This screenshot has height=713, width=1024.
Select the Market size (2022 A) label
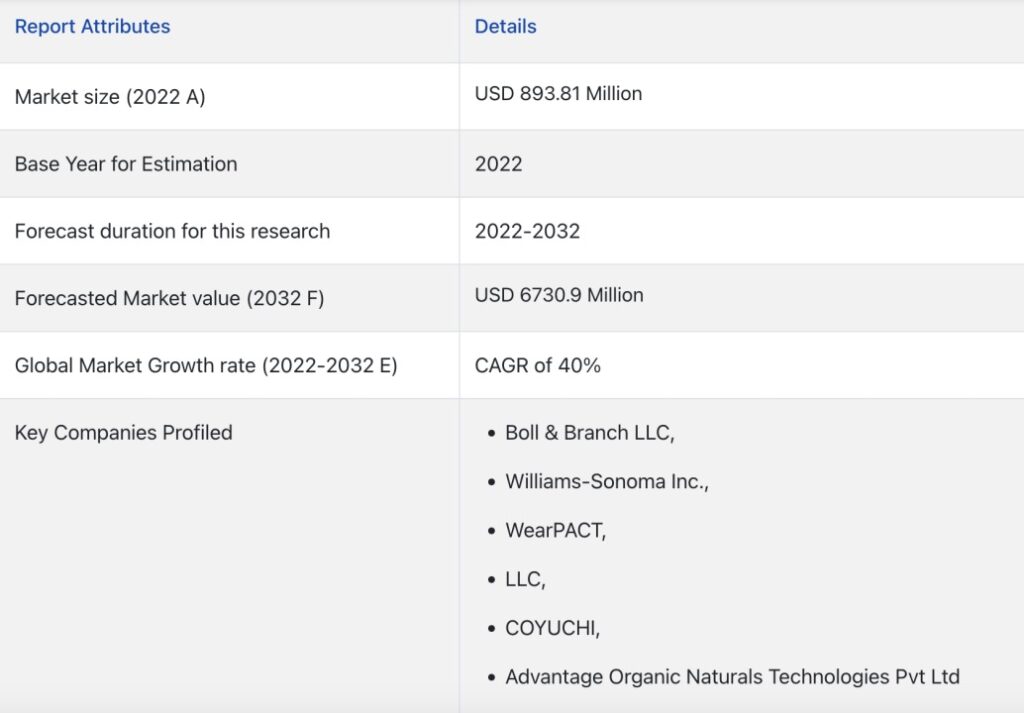[110, 97]
